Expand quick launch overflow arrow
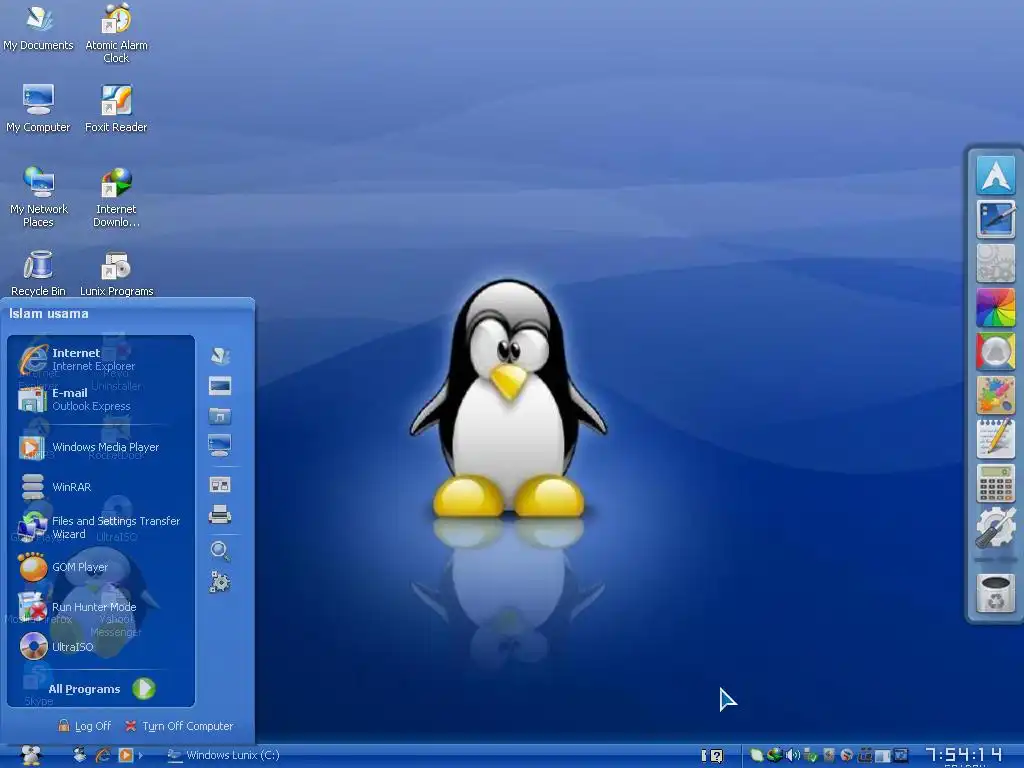 (x=140, y=756)
